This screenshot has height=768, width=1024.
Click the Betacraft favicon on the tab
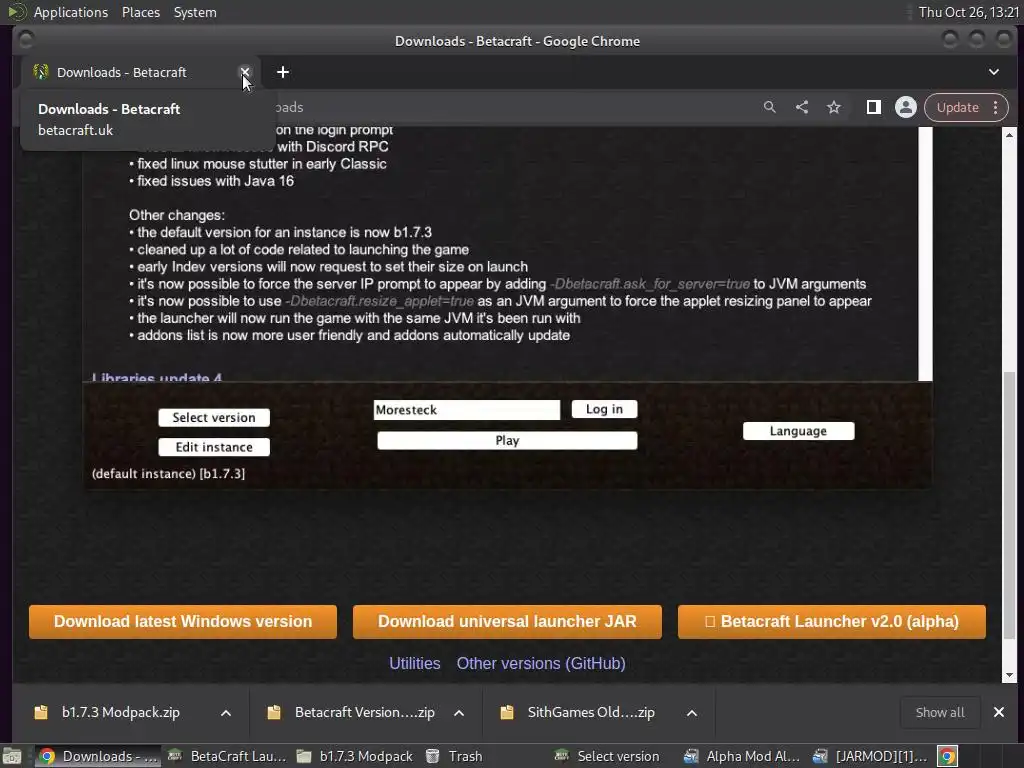tap(40, 72)
